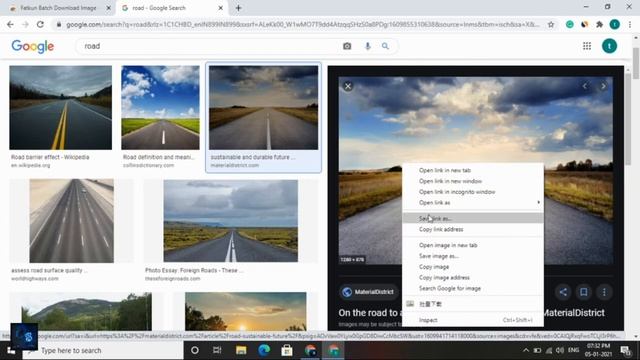
Task: Search by image with camera icon
Action: (347, 46)
